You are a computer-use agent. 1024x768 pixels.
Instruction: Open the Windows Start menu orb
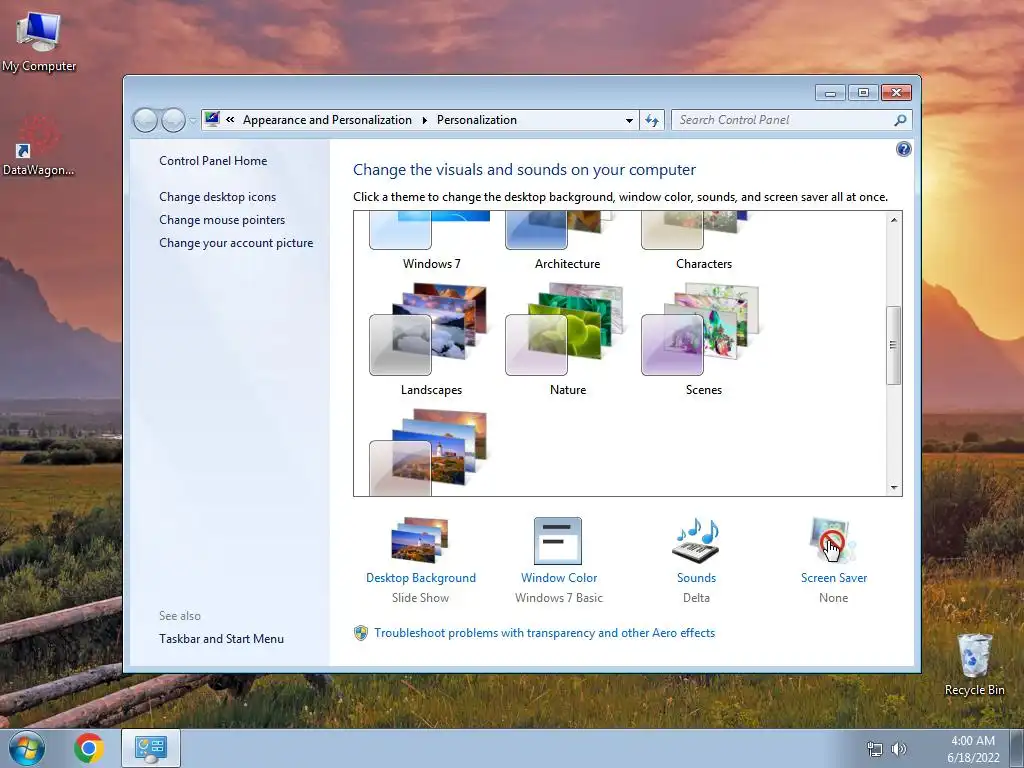tap(27, 748)
